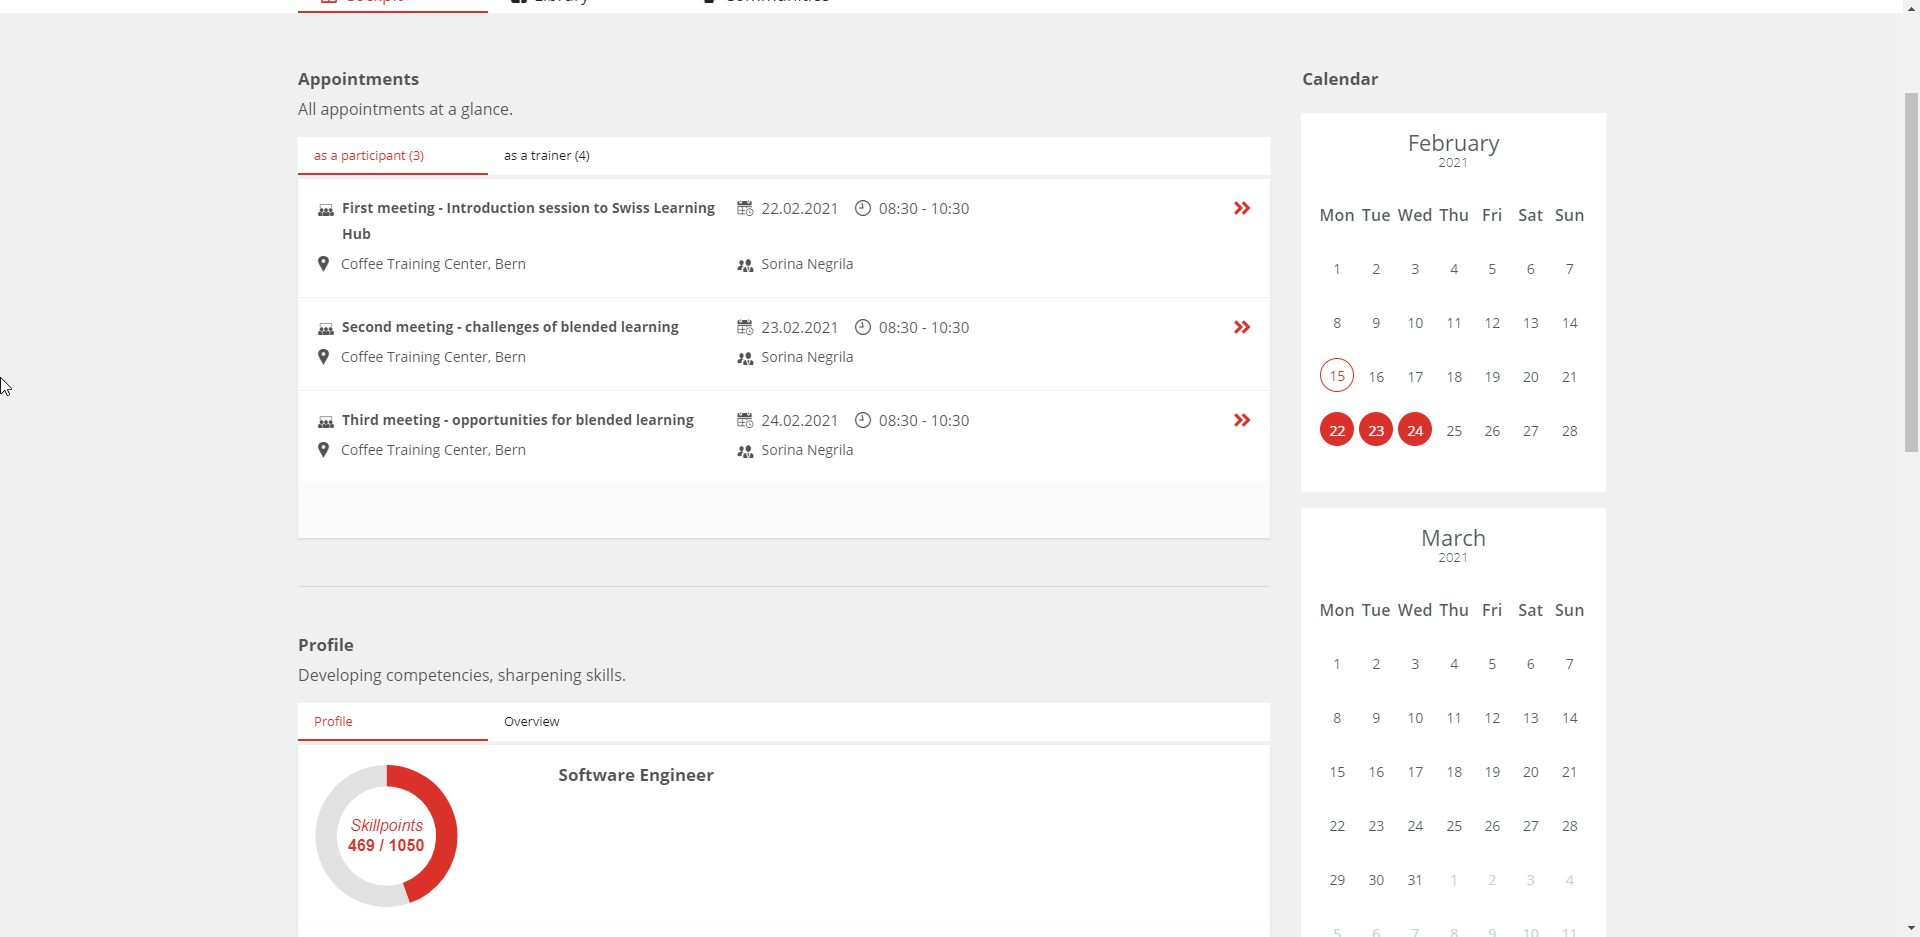
Task: Click the Skillpoints 469 / 1050 progress ring
Action: point(386,836)
